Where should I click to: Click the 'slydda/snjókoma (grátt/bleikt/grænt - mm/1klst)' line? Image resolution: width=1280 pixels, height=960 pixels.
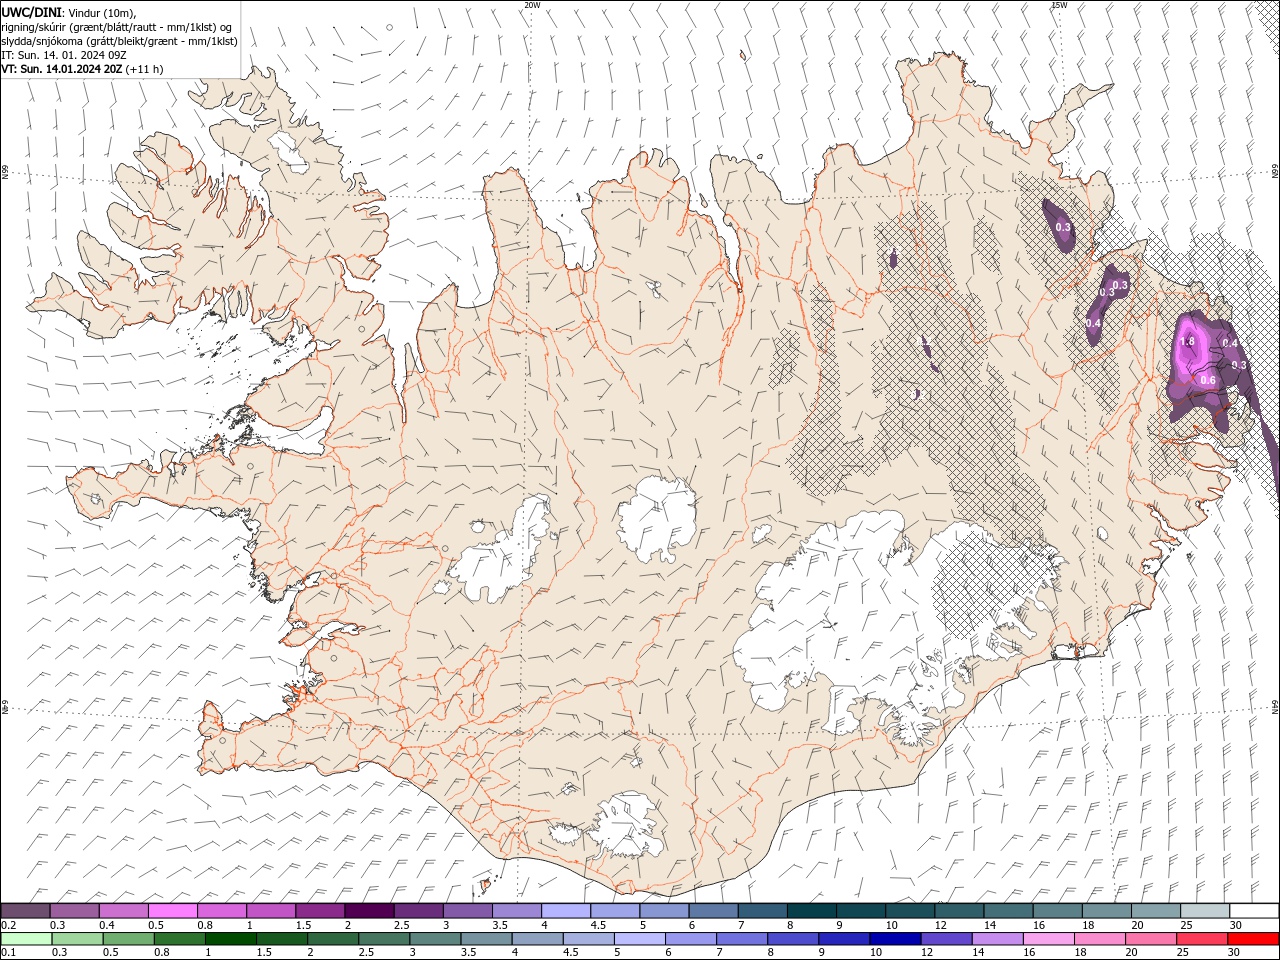(x=119, y=41)
